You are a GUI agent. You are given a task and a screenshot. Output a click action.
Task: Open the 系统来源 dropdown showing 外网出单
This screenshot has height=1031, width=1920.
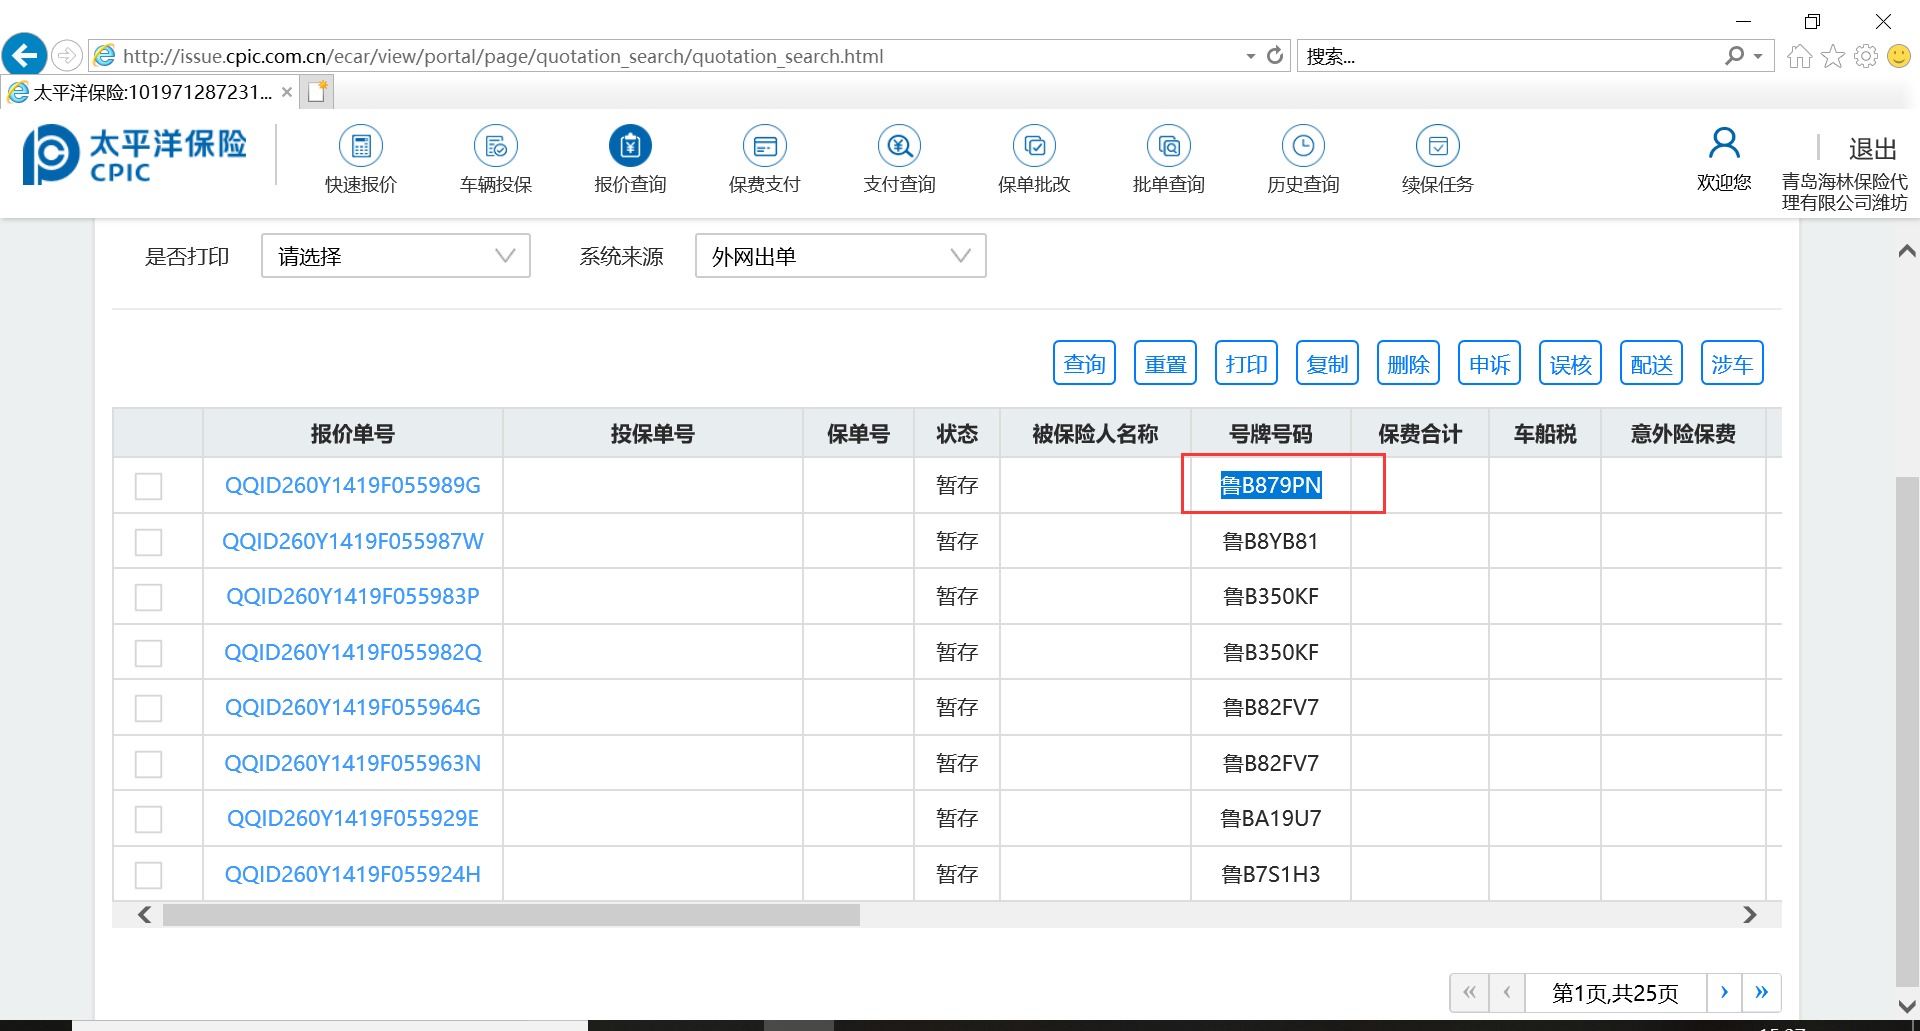tap(840, 256)
